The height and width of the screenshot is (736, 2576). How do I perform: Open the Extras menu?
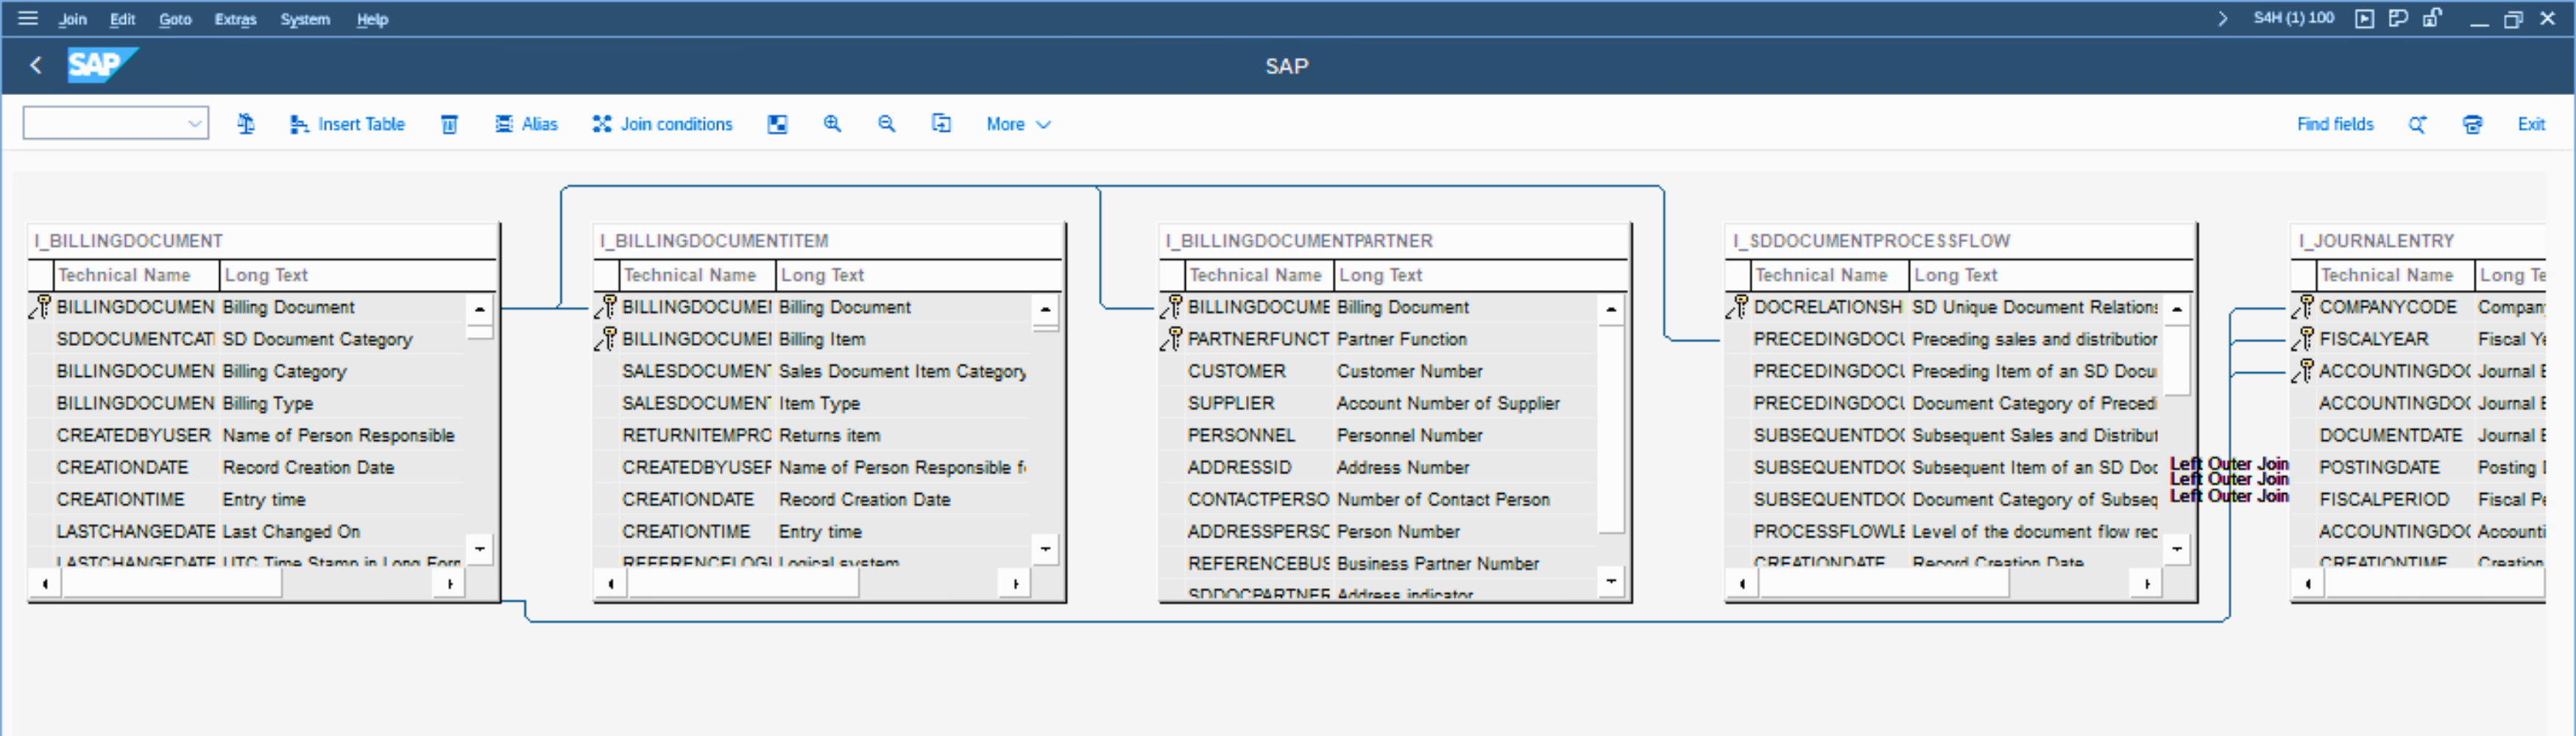235,19
